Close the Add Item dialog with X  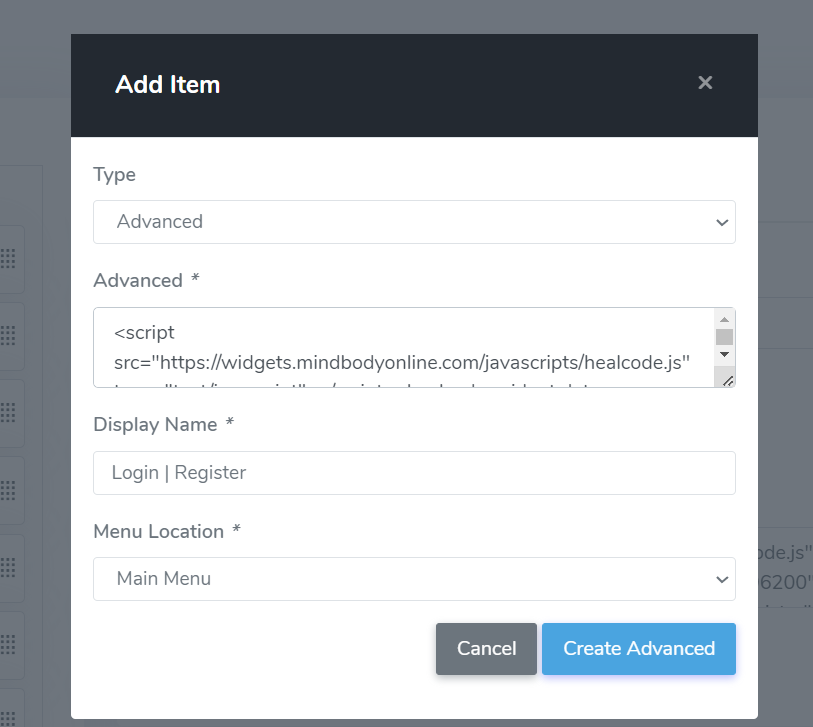pyautogui.click(x=705, y=82)
